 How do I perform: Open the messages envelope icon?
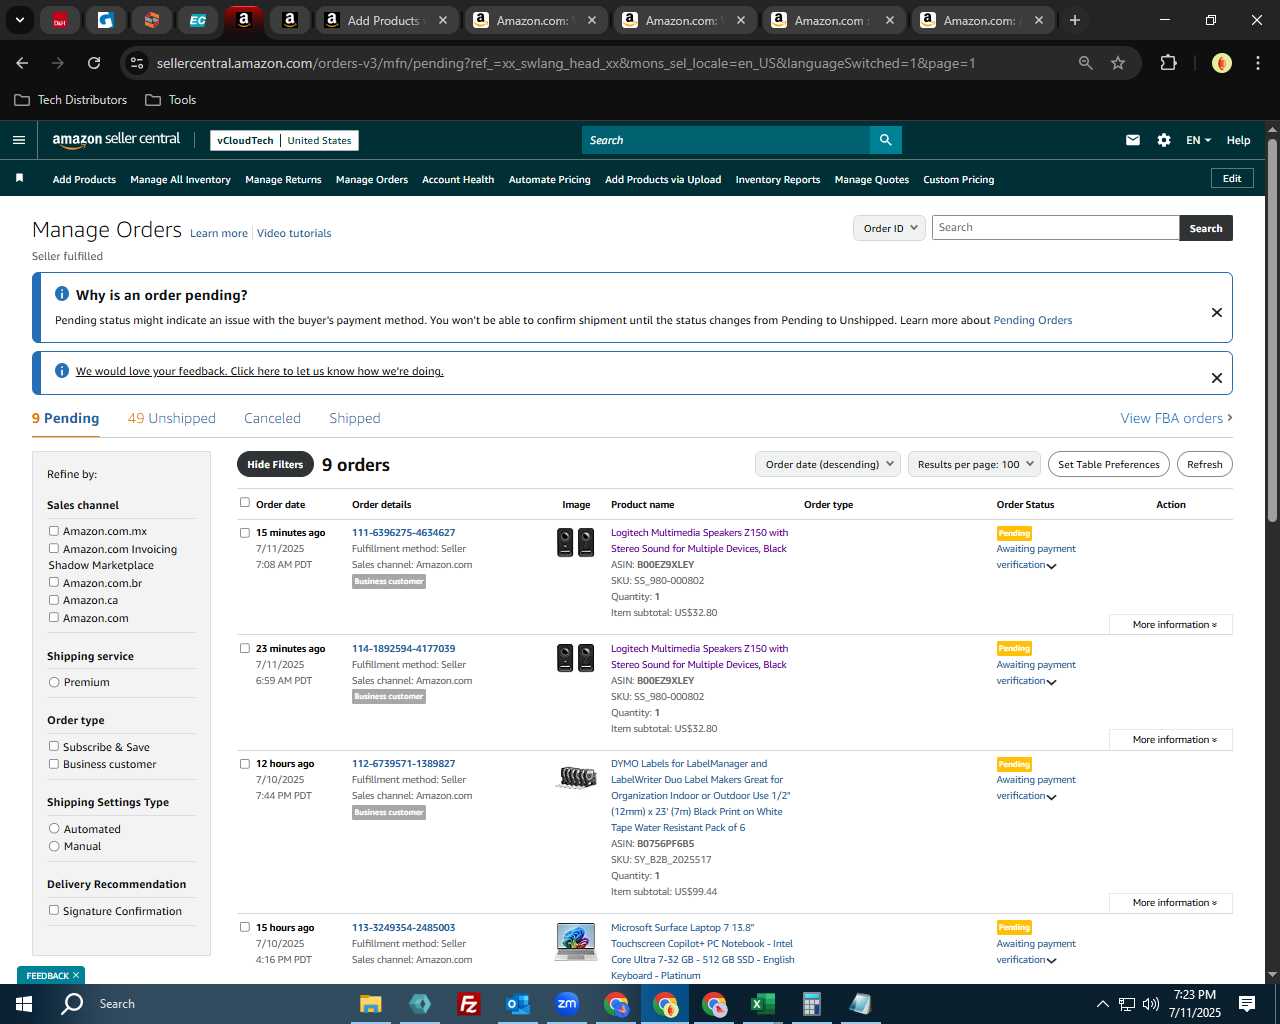point(1132,140)
